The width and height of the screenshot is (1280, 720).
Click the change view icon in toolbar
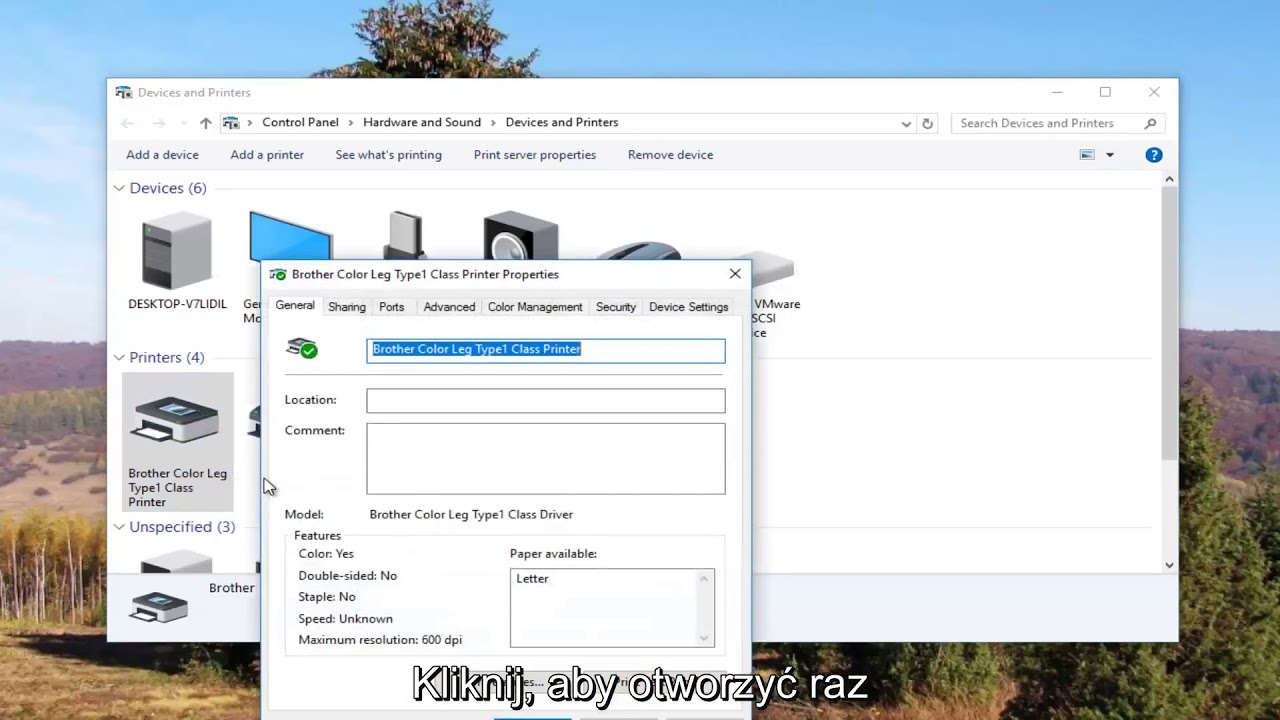1087,155
